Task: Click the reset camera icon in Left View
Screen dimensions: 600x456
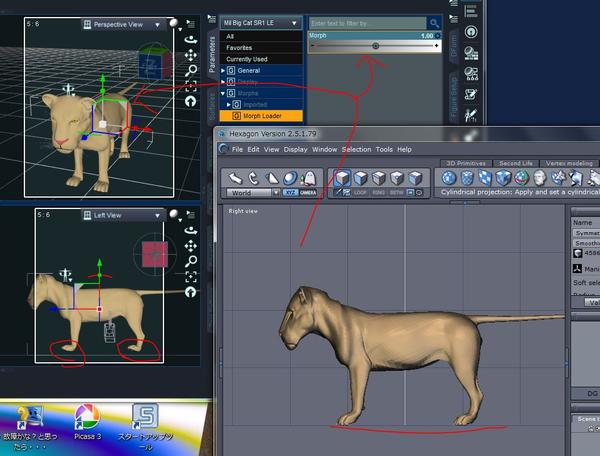Action: (191, 292)
